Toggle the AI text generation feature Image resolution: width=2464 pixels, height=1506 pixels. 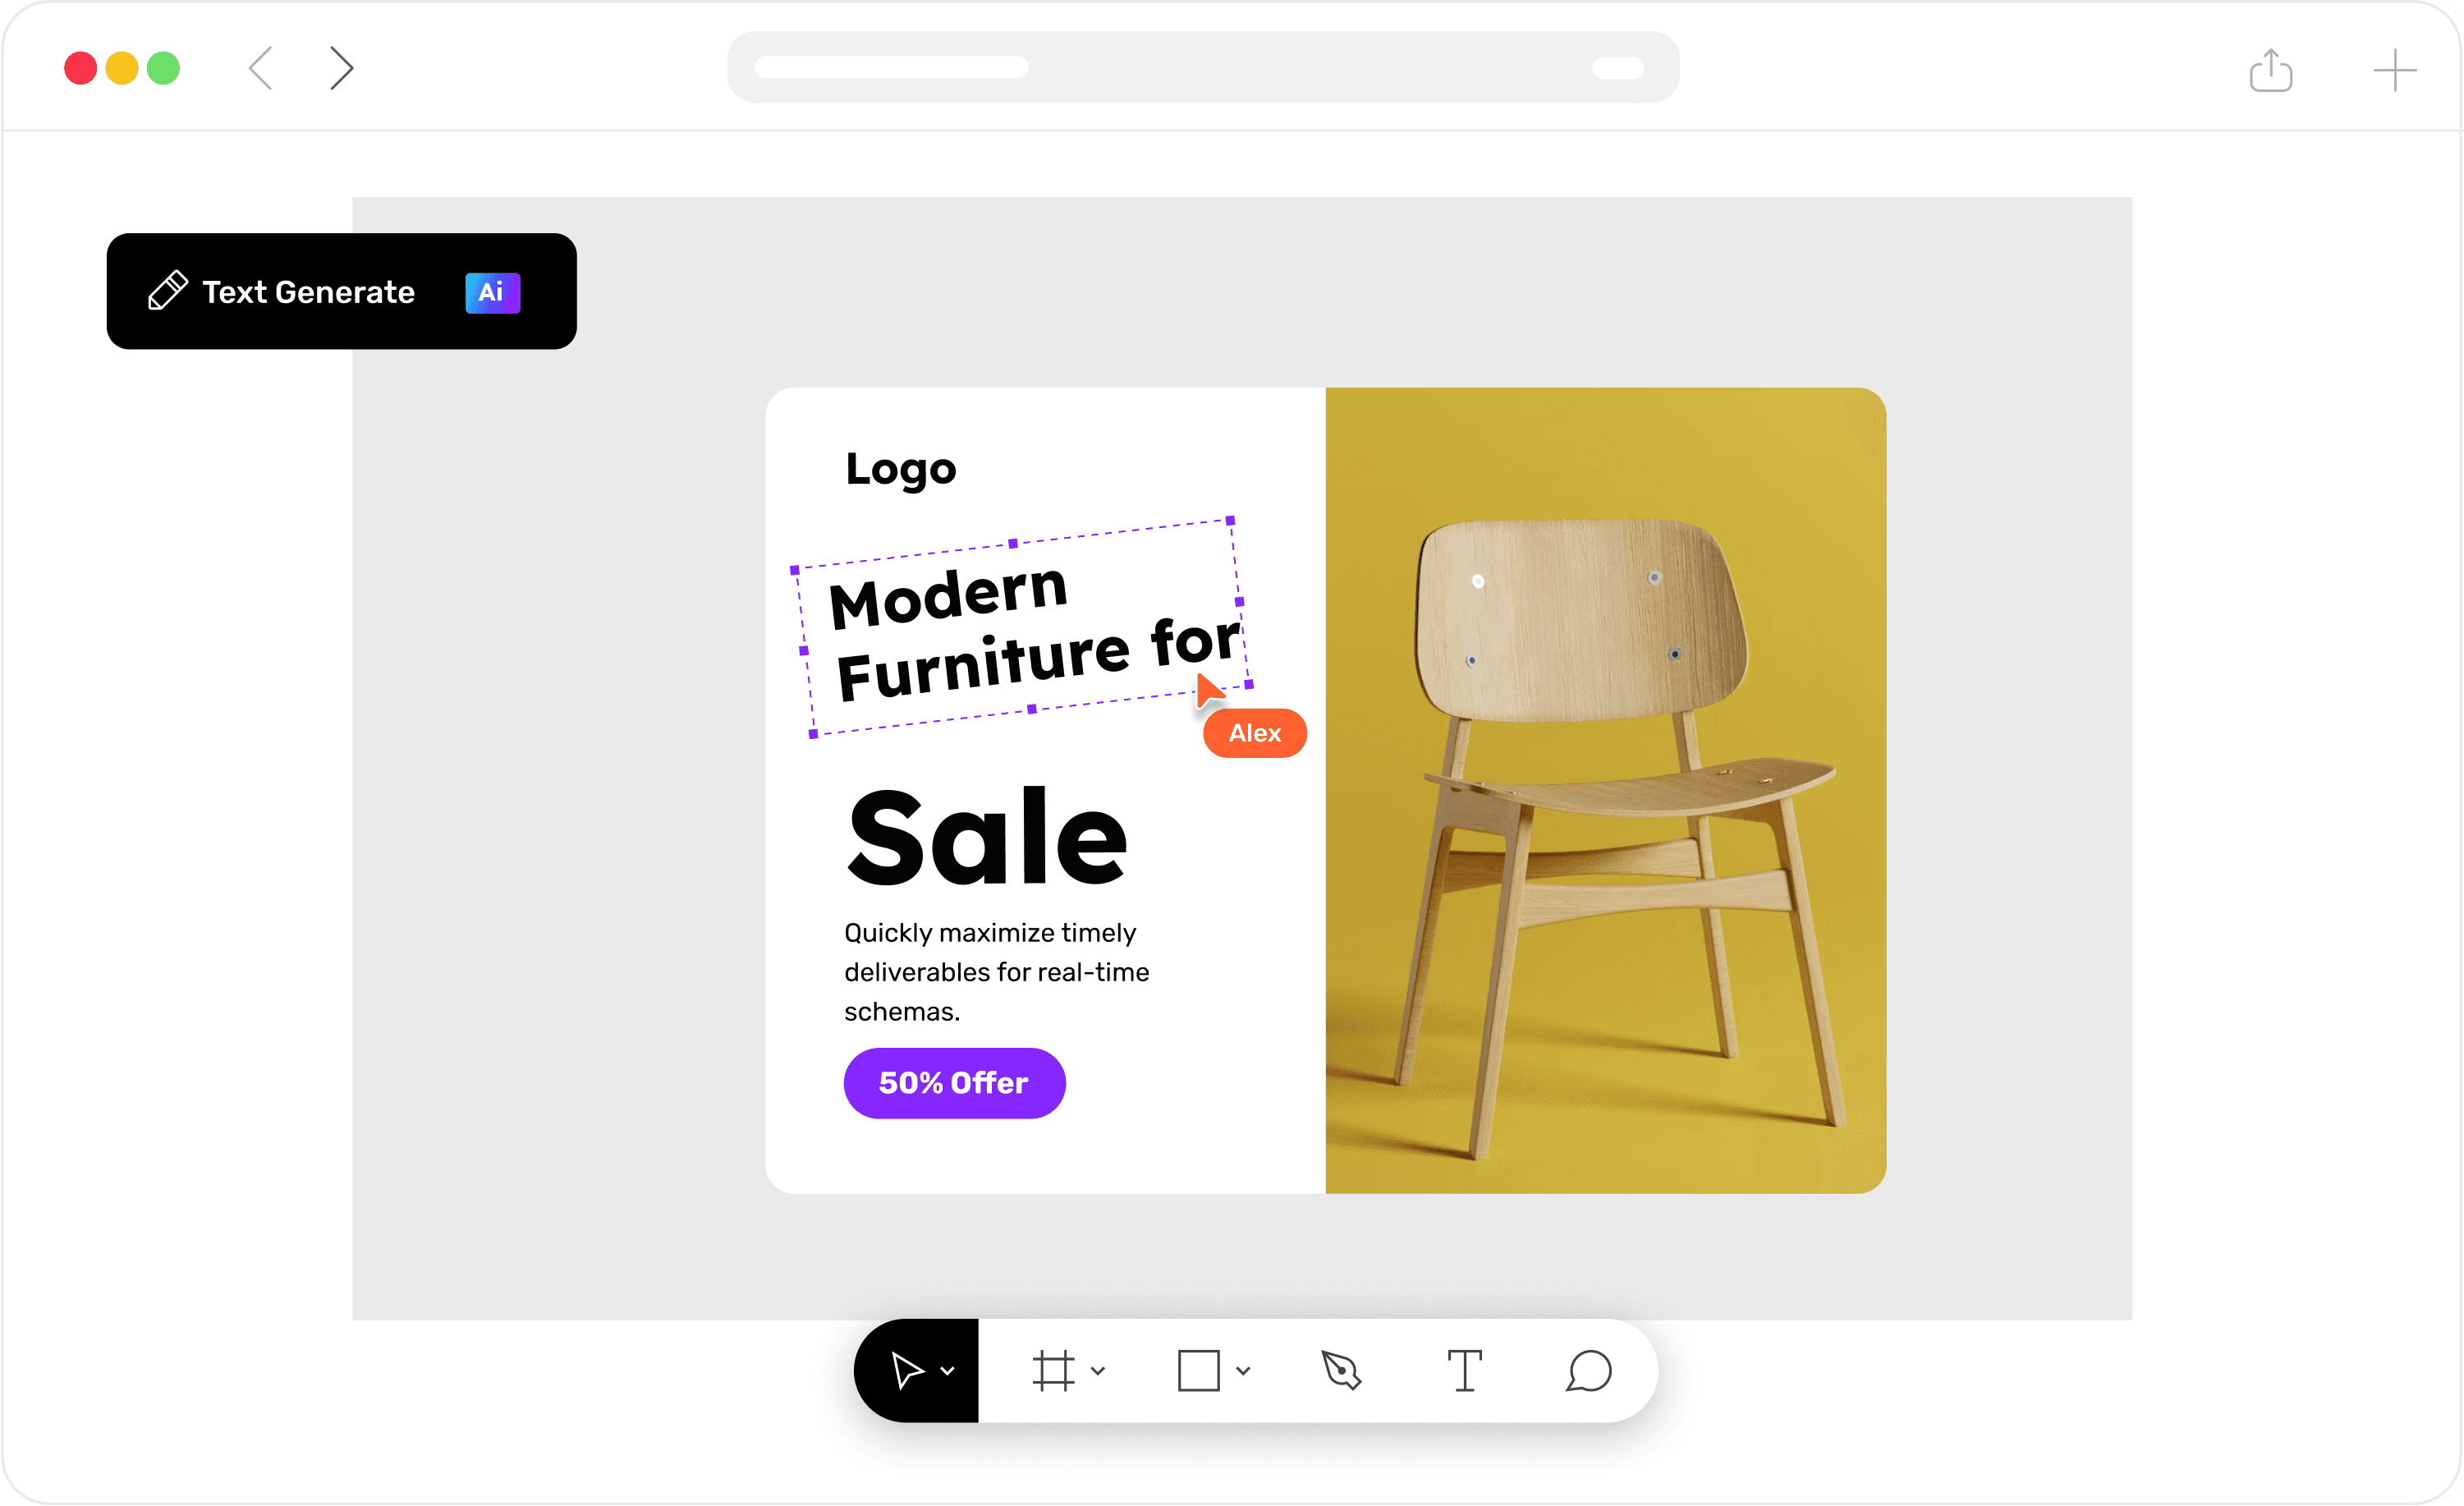(x=491, y=291)
